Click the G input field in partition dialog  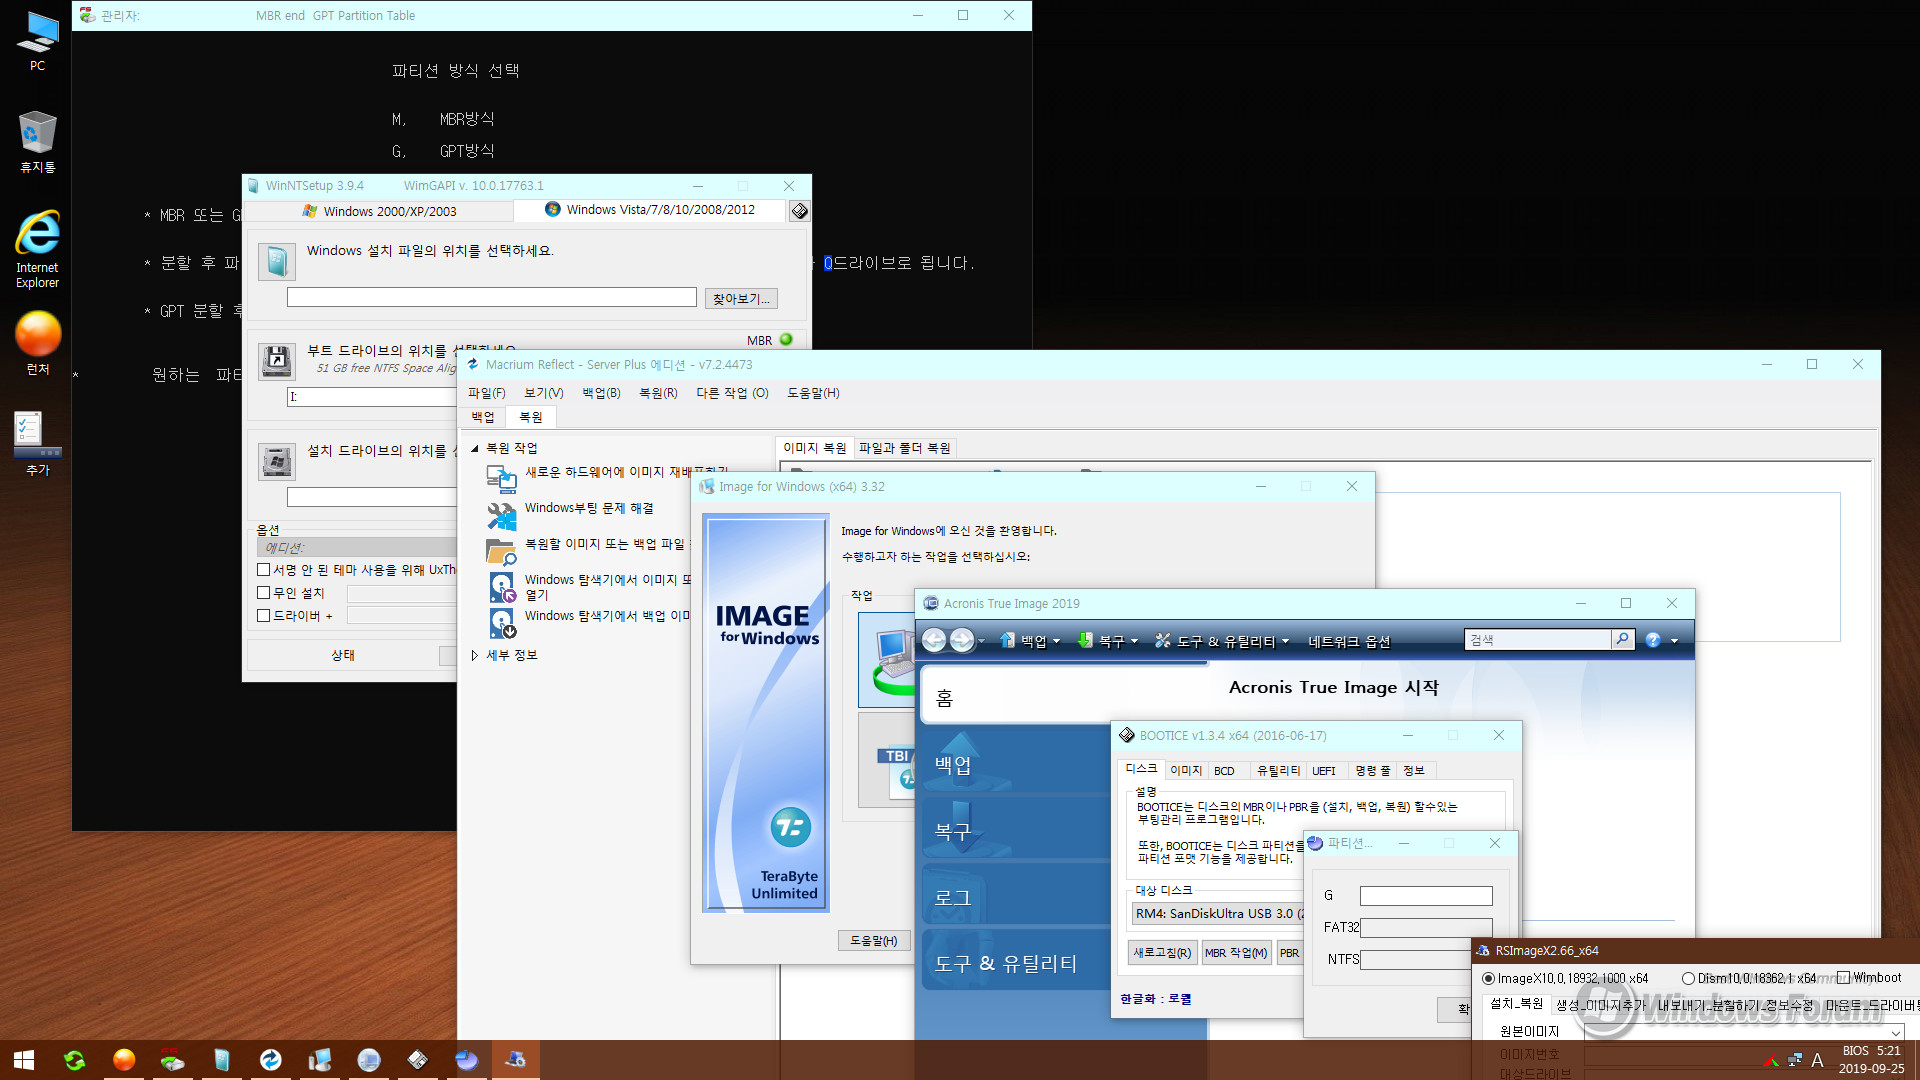click(x=1426, y=896)
